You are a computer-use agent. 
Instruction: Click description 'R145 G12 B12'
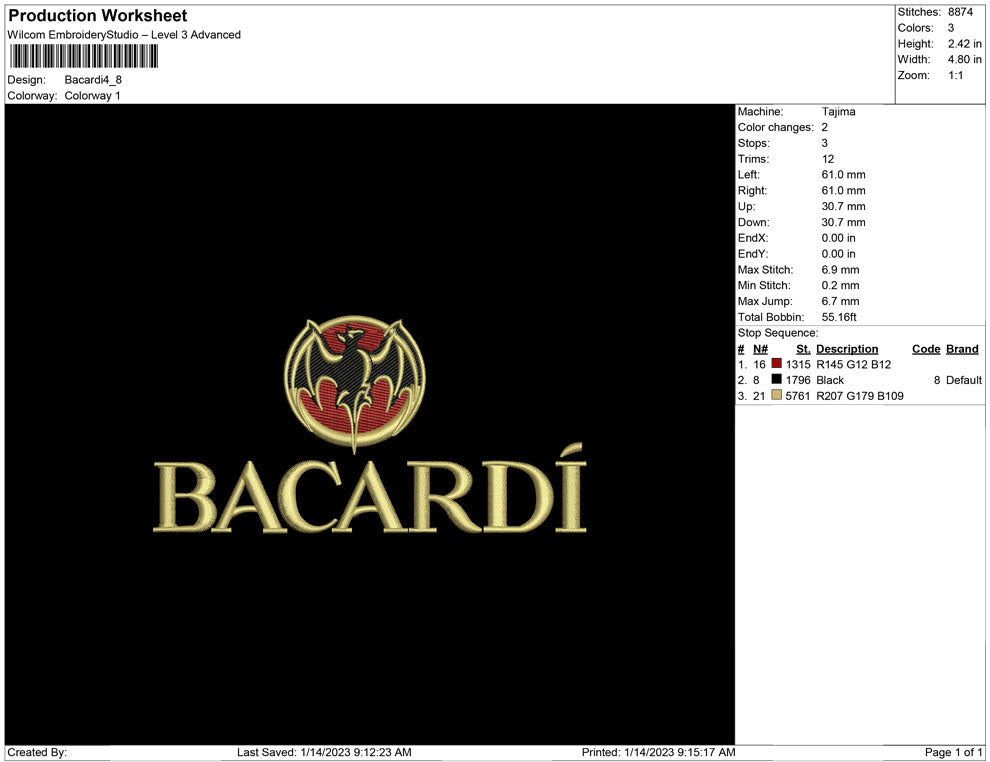click(x=854, y=364)
